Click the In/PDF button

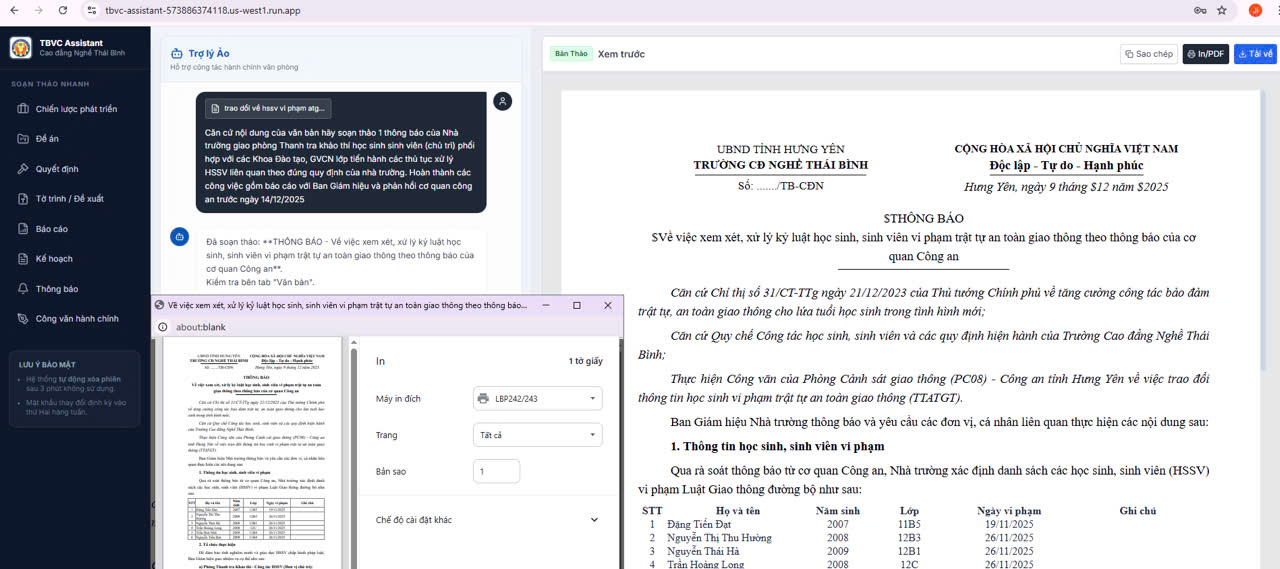(x=1205, y=54)
